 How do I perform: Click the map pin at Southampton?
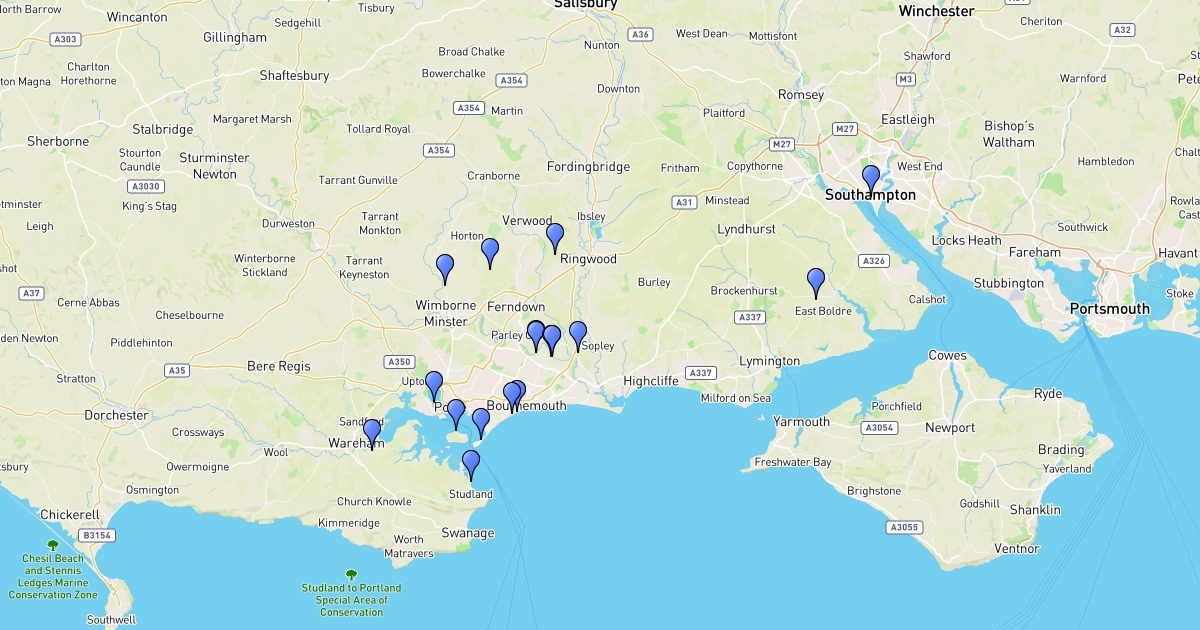point(871,179)
